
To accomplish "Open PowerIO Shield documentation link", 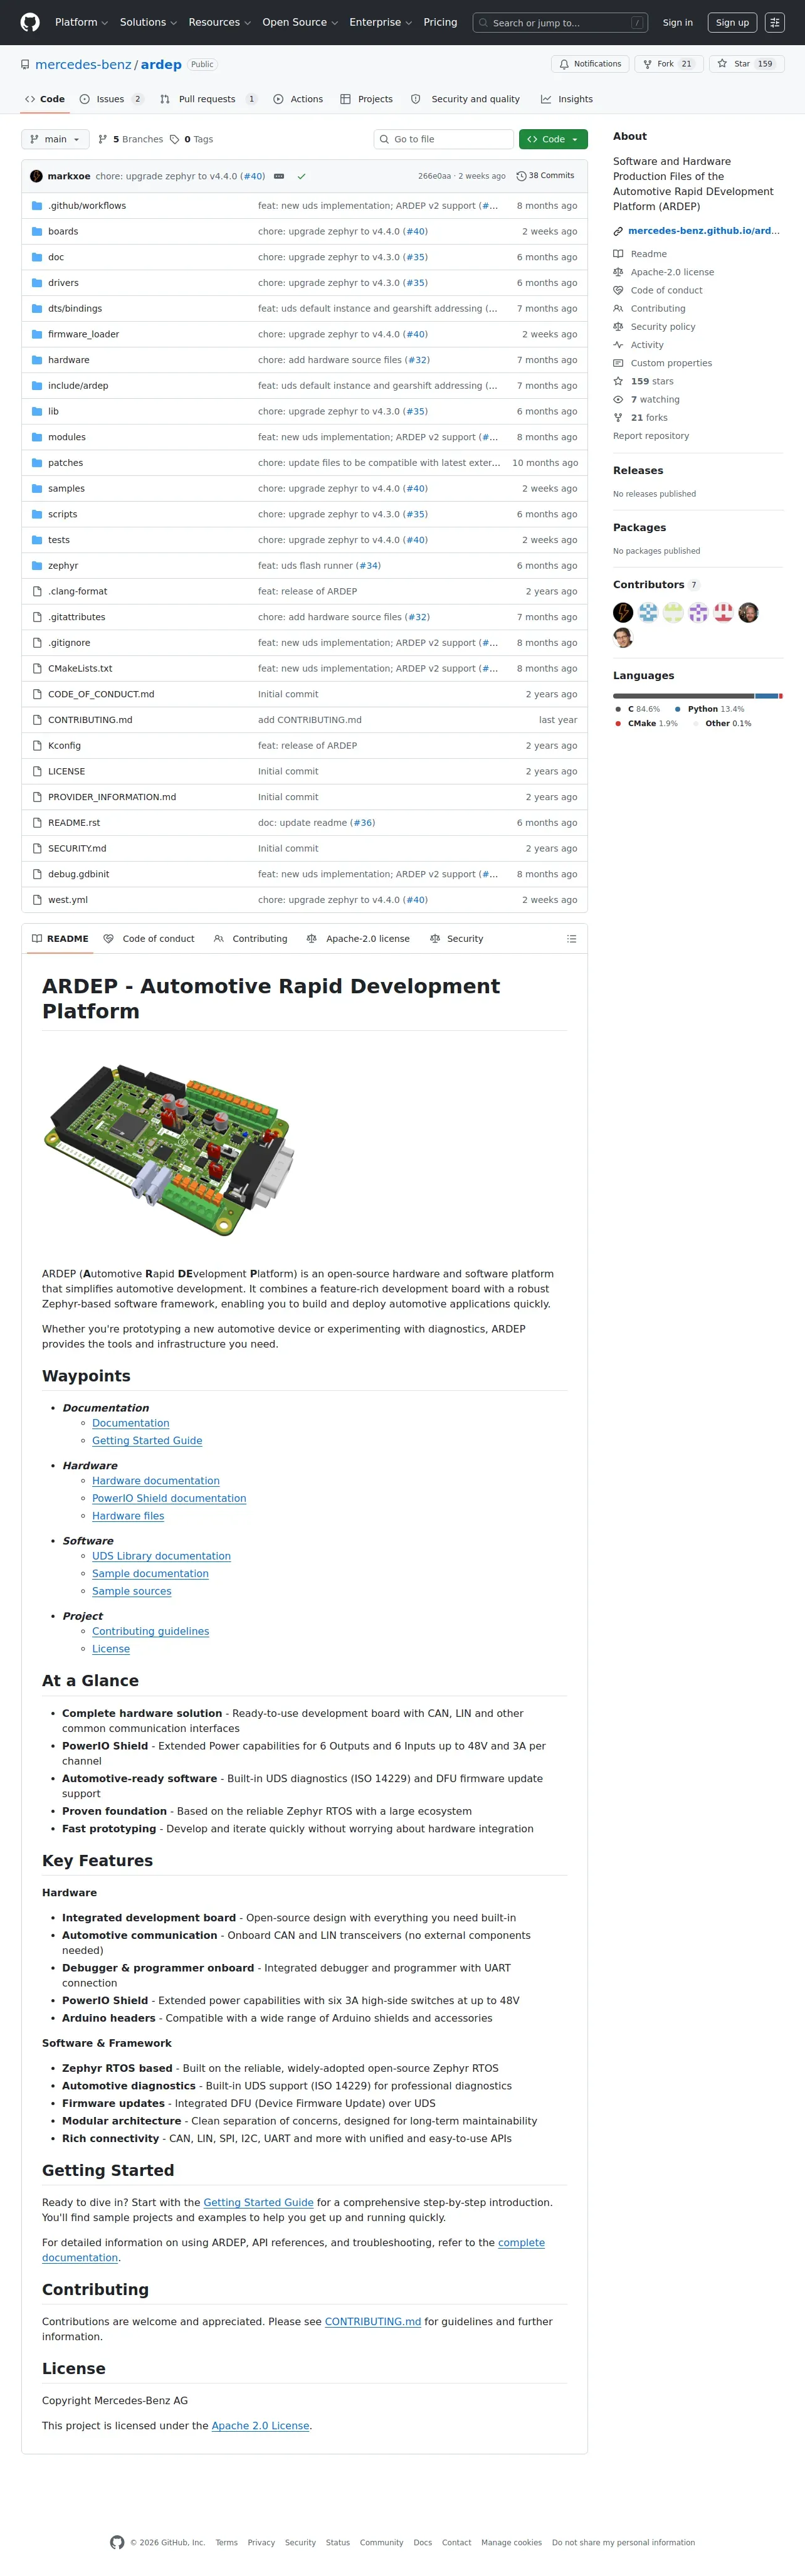I will (169, 1499).
